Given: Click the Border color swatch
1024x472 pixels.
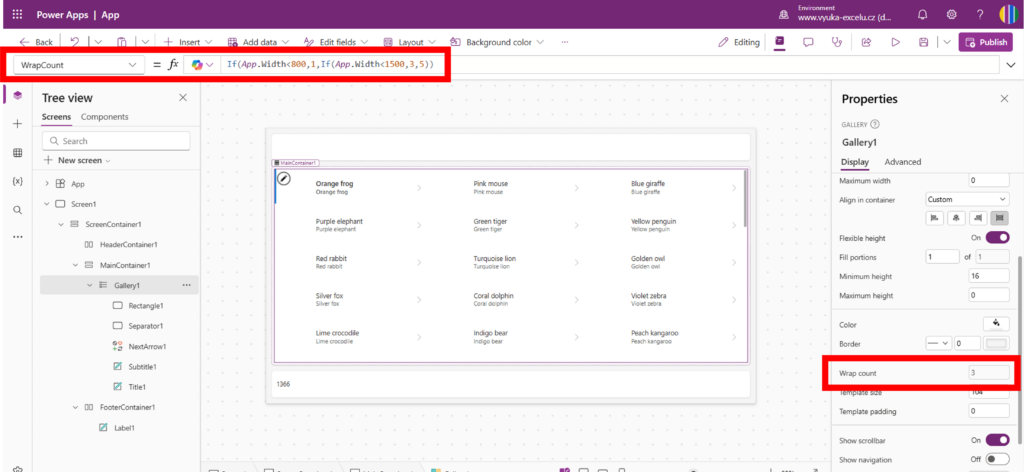Looking at the screenshot, I should [997, 343].
